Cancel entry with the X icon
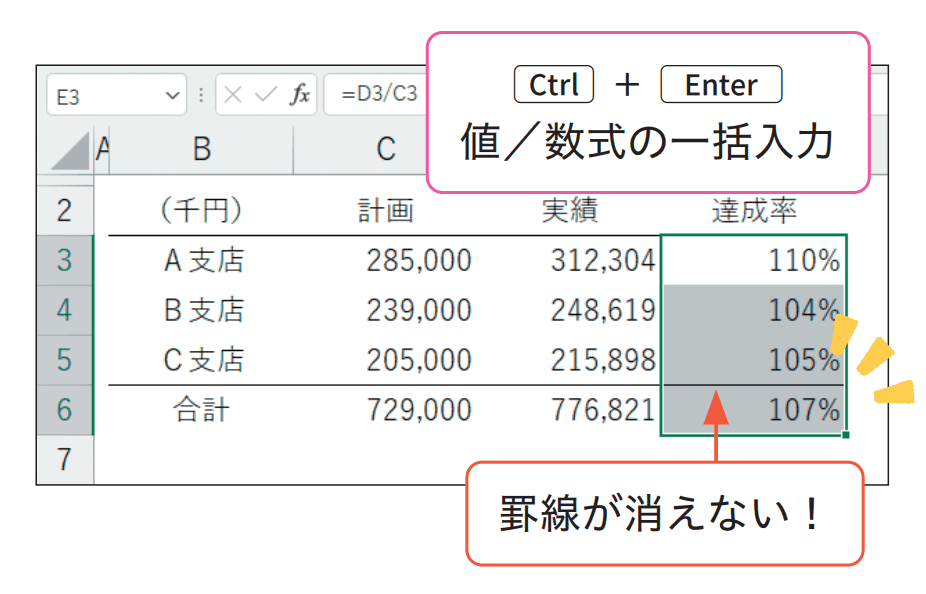Viewport: 926px width, 594px height. (x=233, y=94)
